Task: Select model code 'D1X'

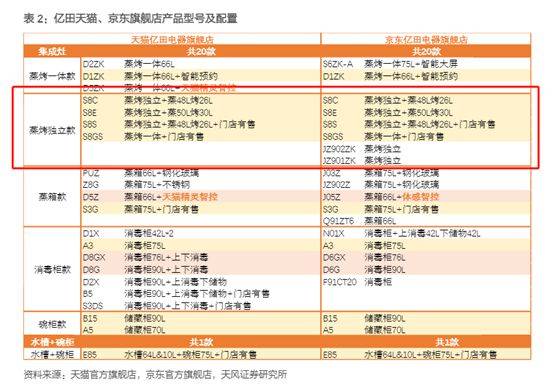Action: click(x=91, y=234)
